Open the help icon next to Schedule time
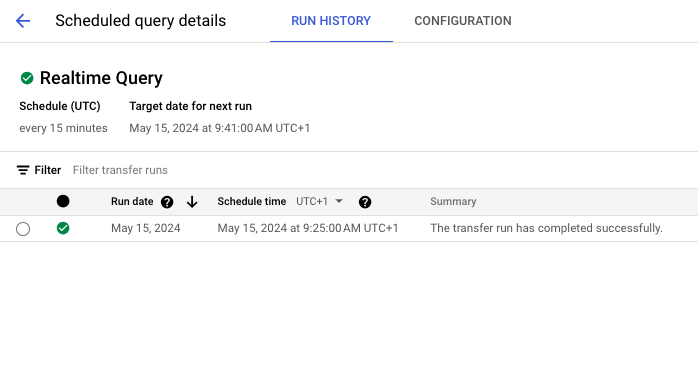 (x=365, y=202)
